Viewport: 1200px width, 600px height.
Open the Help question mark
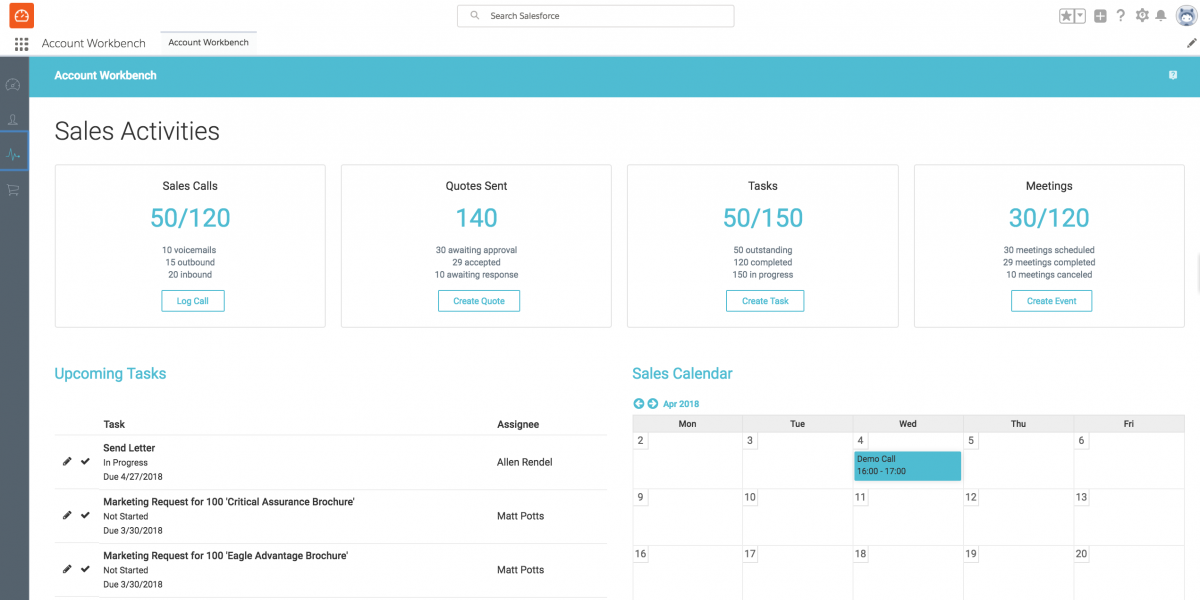tap(1121, 16)
